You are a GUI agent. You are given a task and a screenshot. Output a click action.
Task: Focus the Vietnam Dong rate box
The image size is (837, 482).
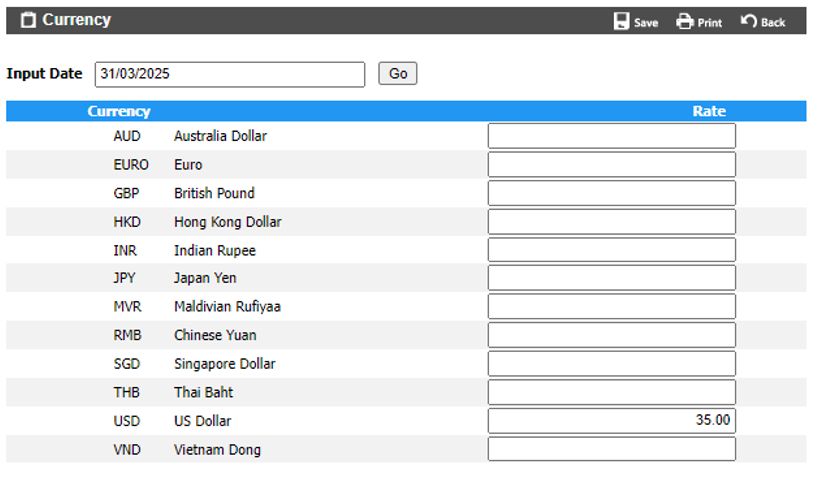point(611,449)
